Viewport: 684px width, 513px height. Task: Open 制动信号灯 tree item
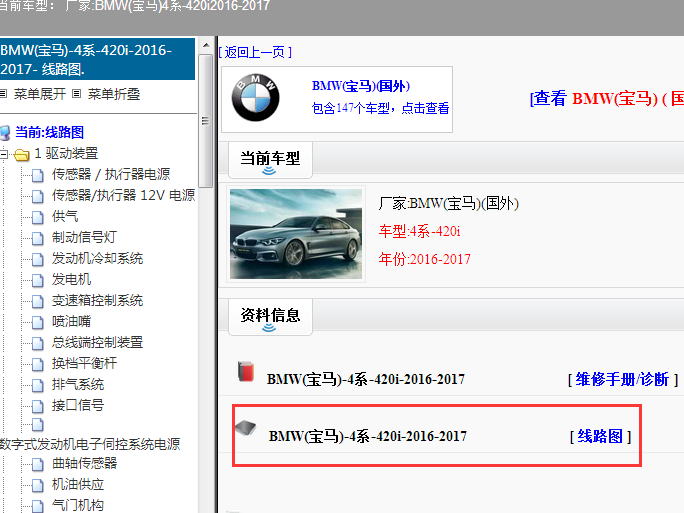84,237
